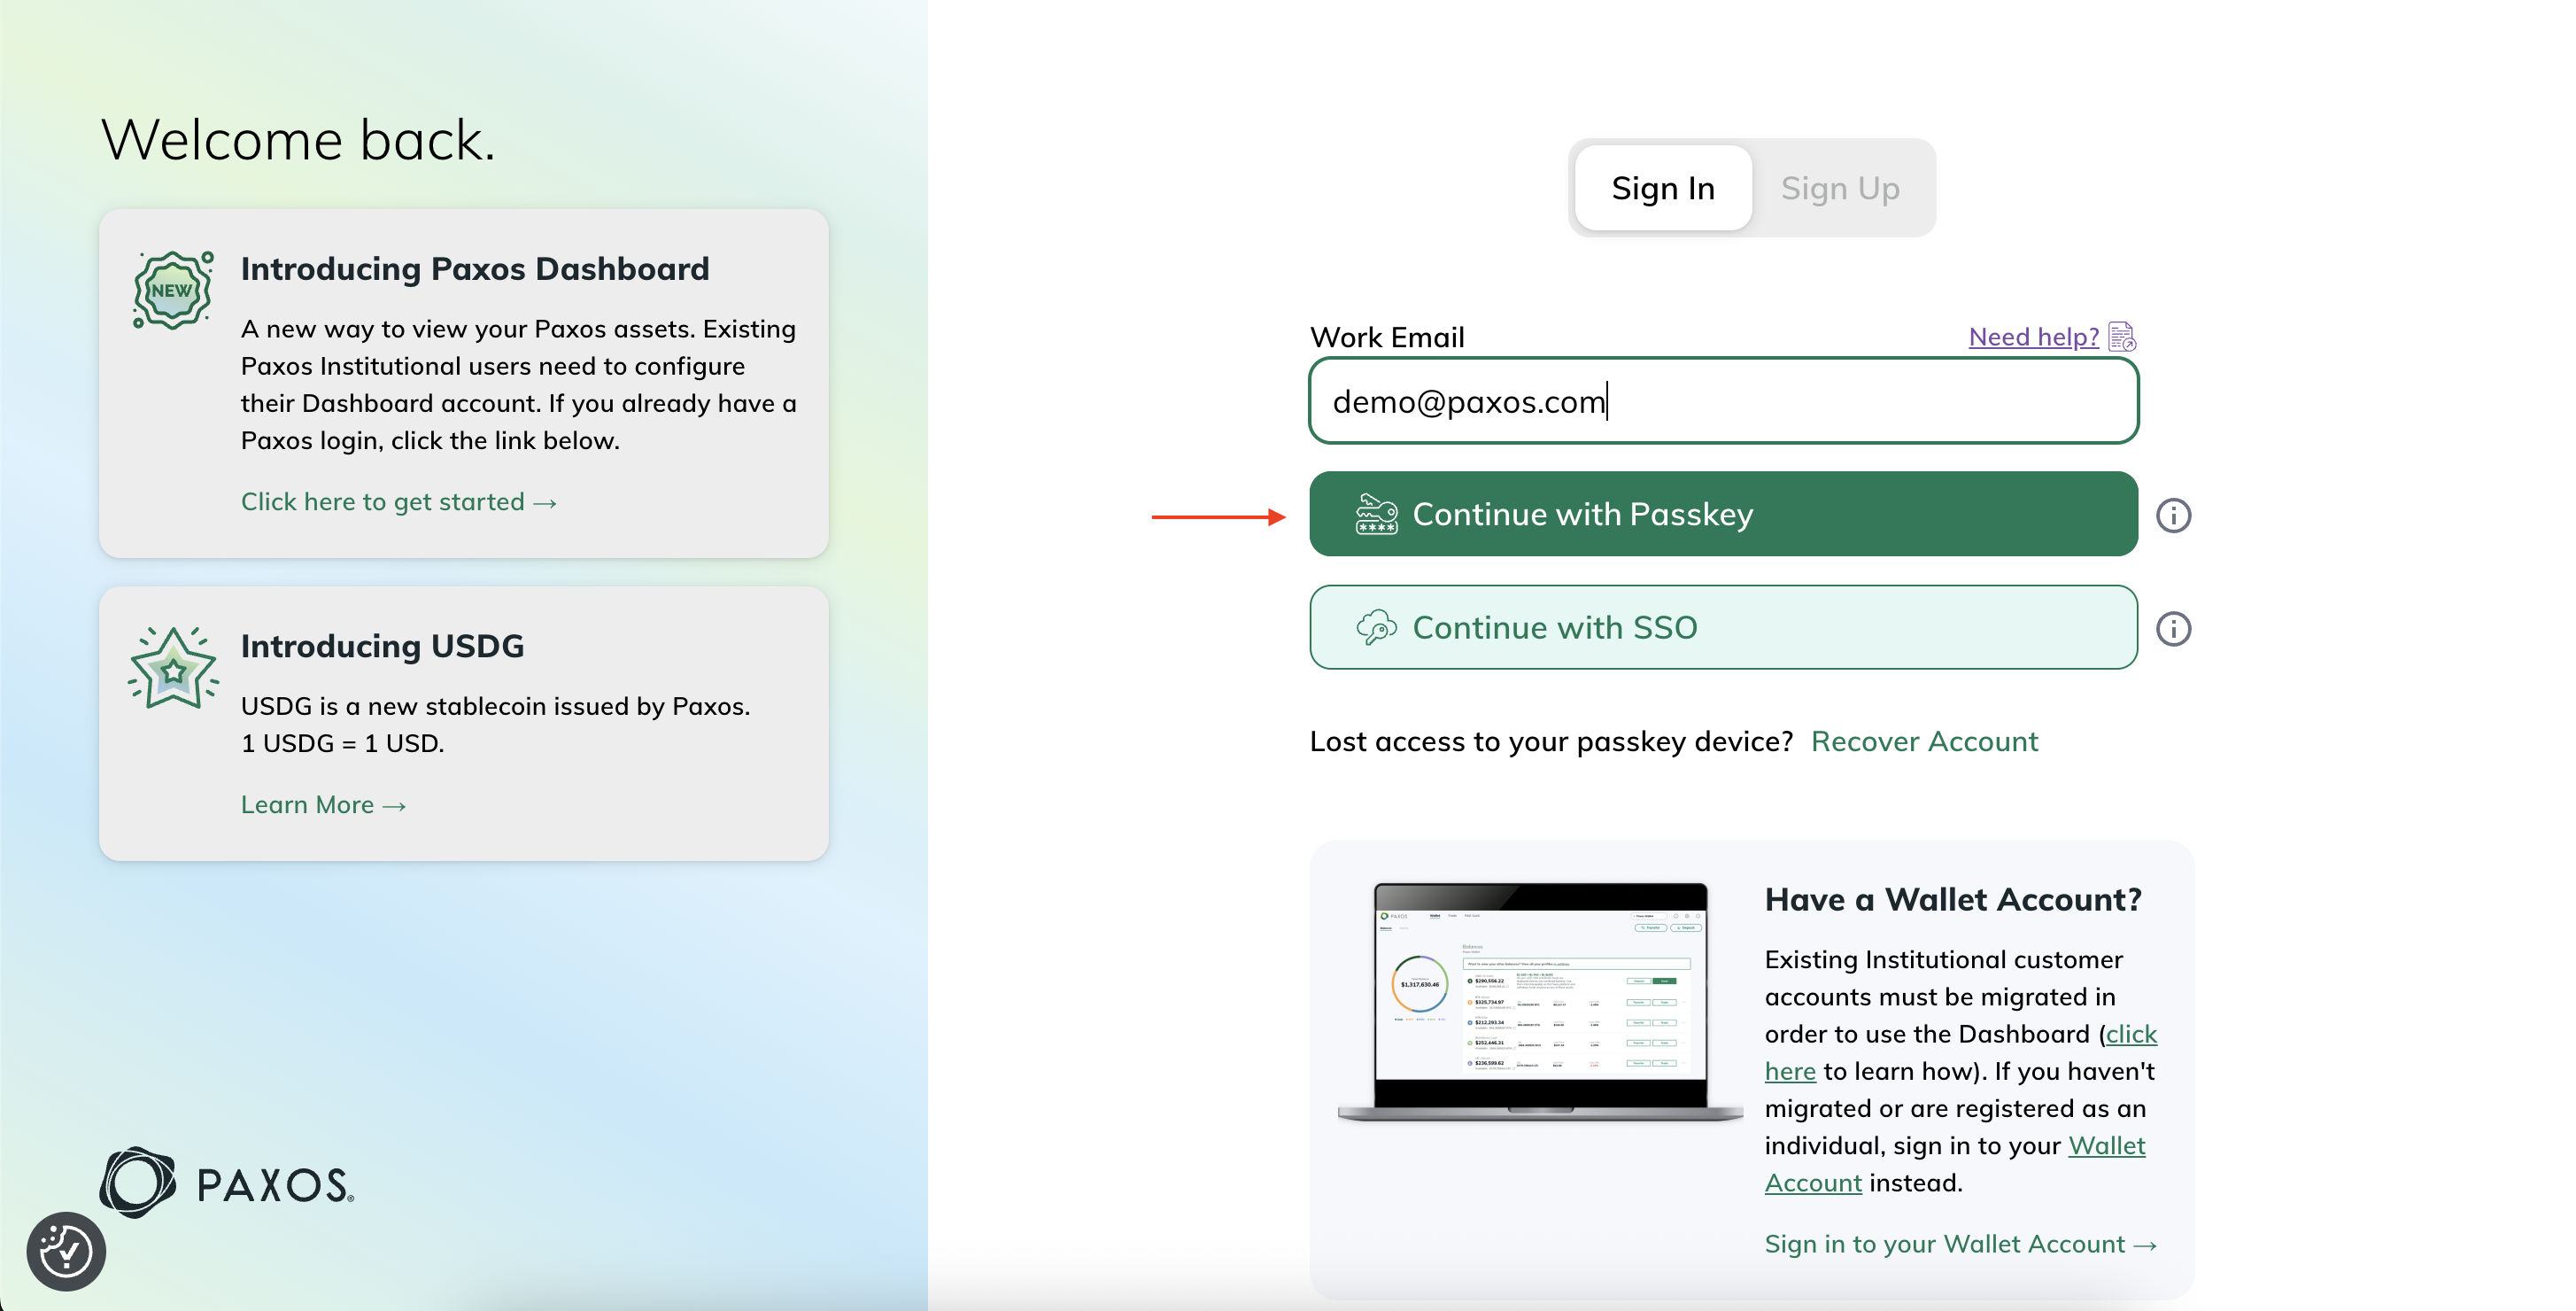Click the SSO key icon
The height and width of the screenshot is (1311, 2576).
click(1376, 627)
